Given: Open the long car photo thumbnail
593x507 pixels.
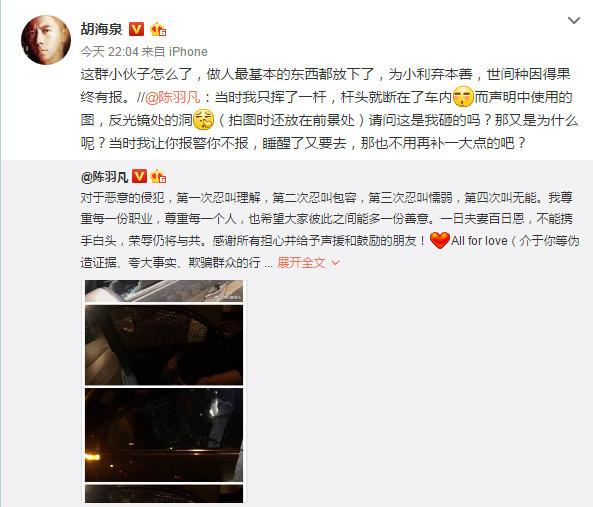Looking at the screenshot, I should tap(164, 391).
